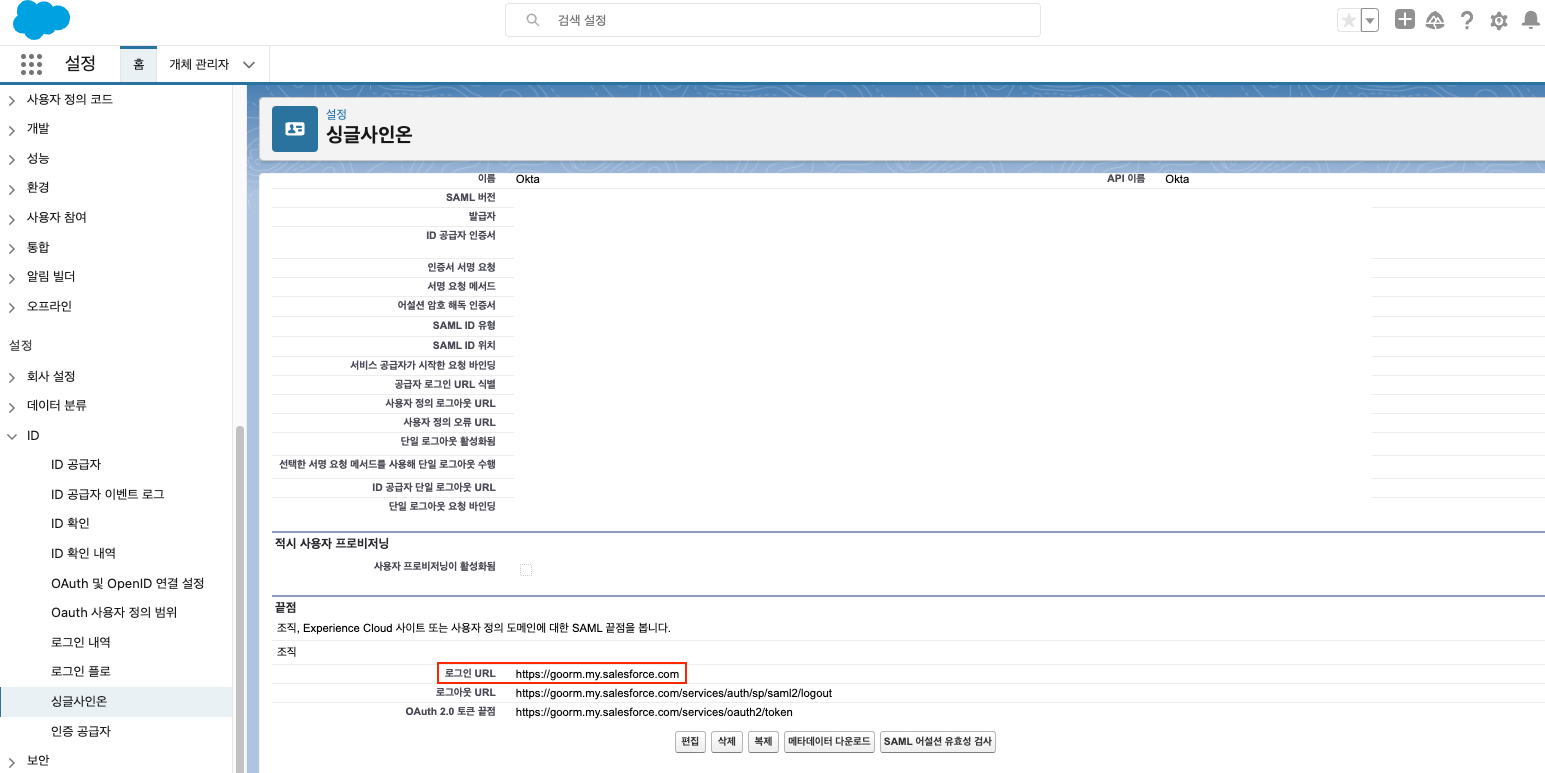
Task: Click the setup gear icon
Action: 1498,20
